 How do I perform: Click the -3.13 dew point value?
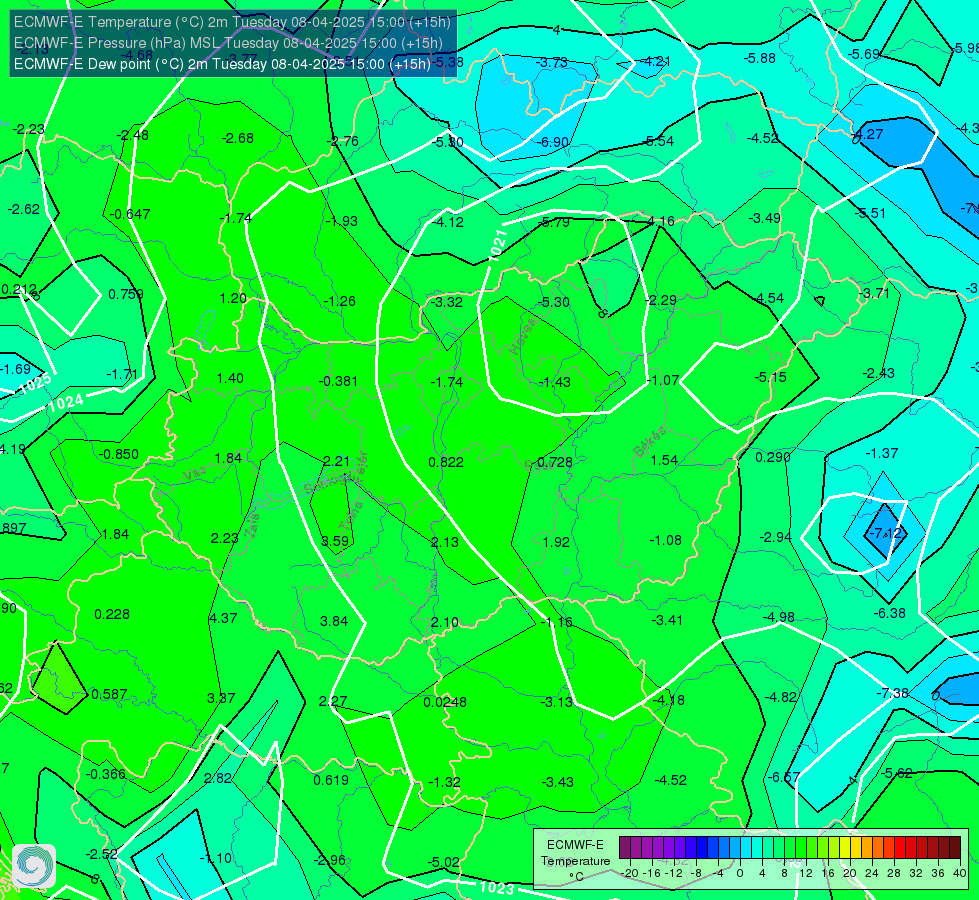pos(556,702)
